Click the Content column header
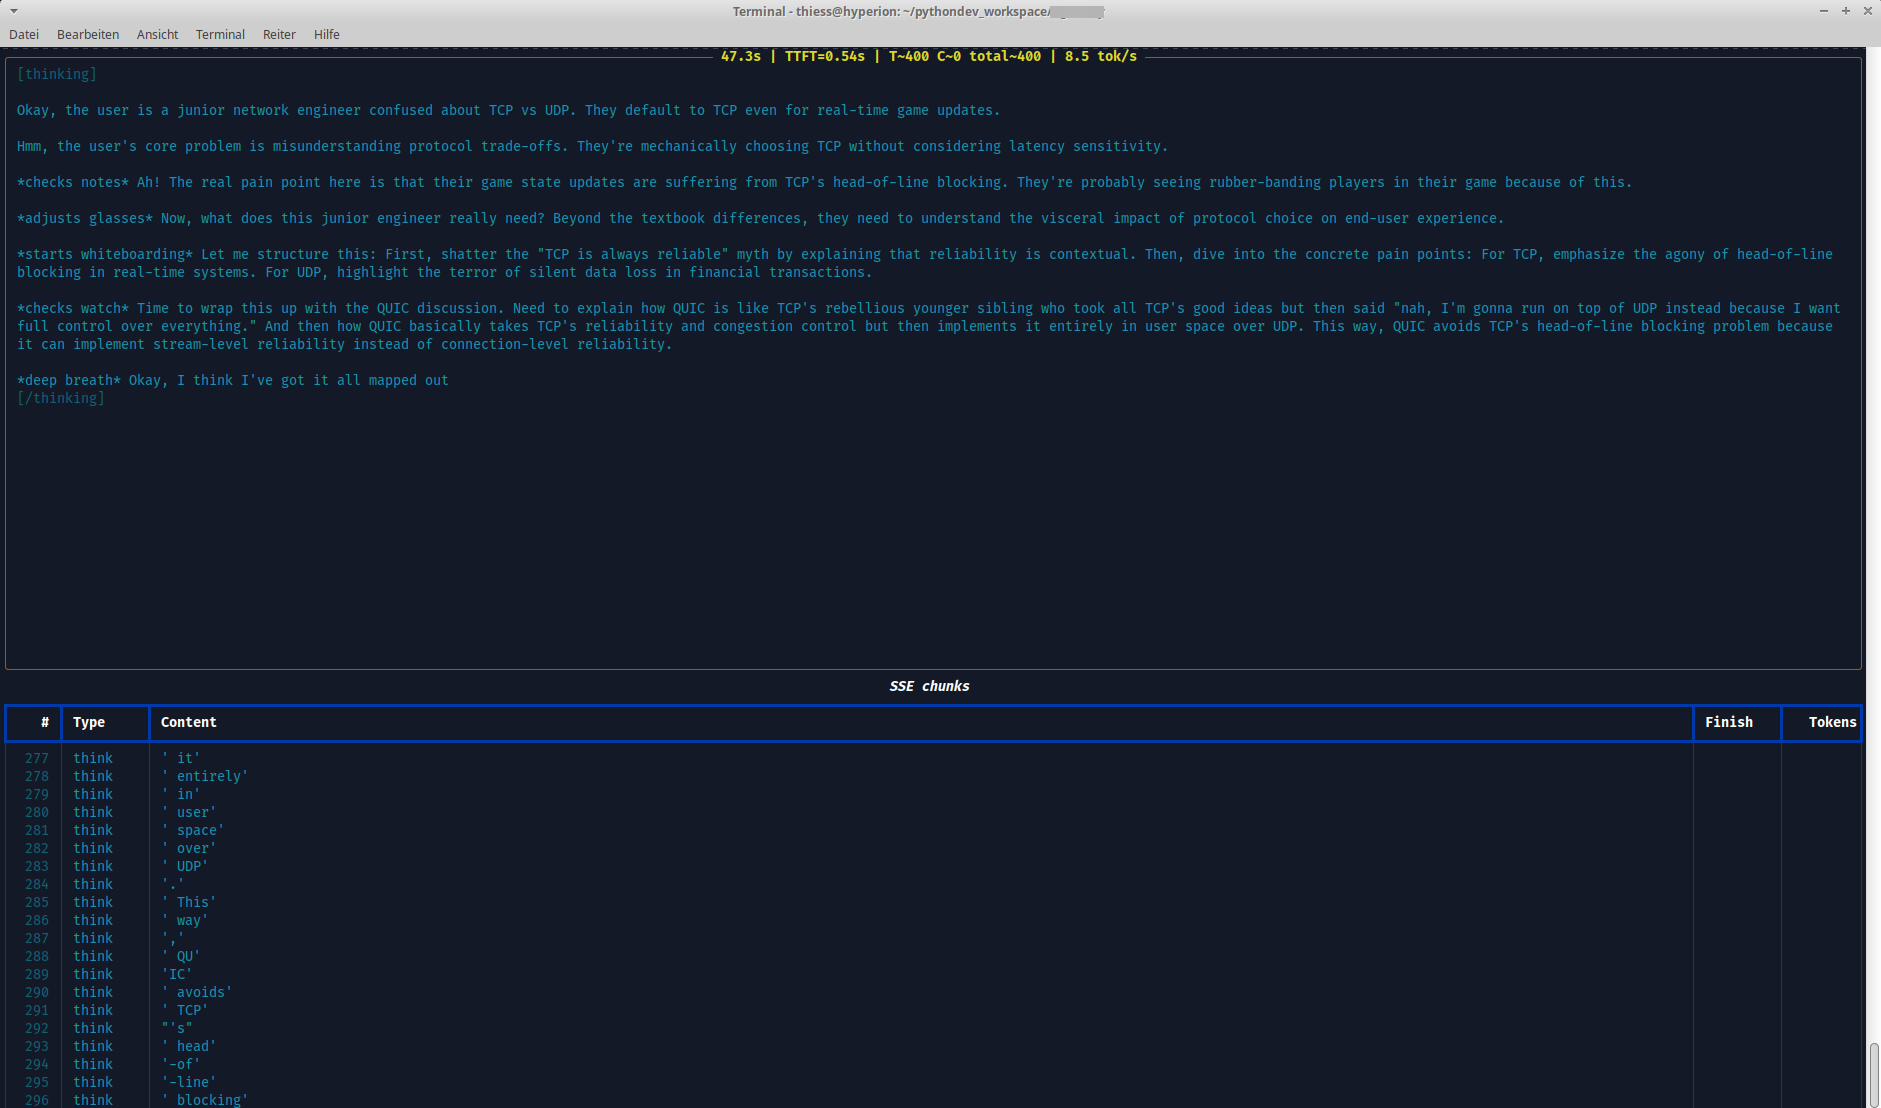Viewport: 1881px width, 1108px height. click(188, 722)
